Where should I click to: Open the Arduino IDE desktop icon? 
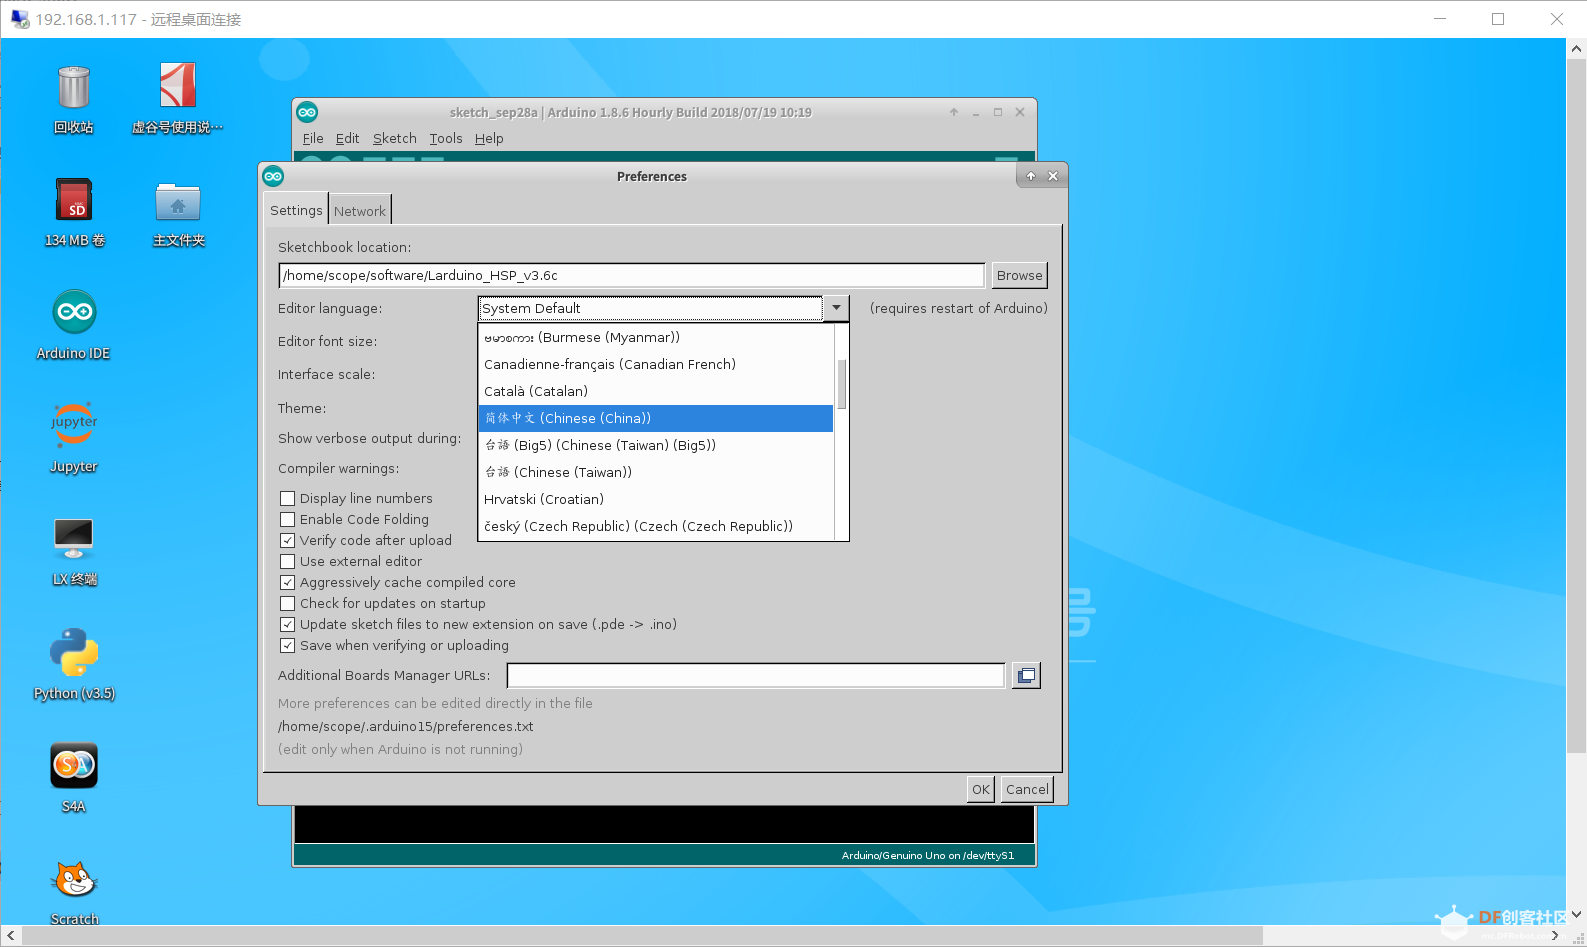click(x=74, y=313)
